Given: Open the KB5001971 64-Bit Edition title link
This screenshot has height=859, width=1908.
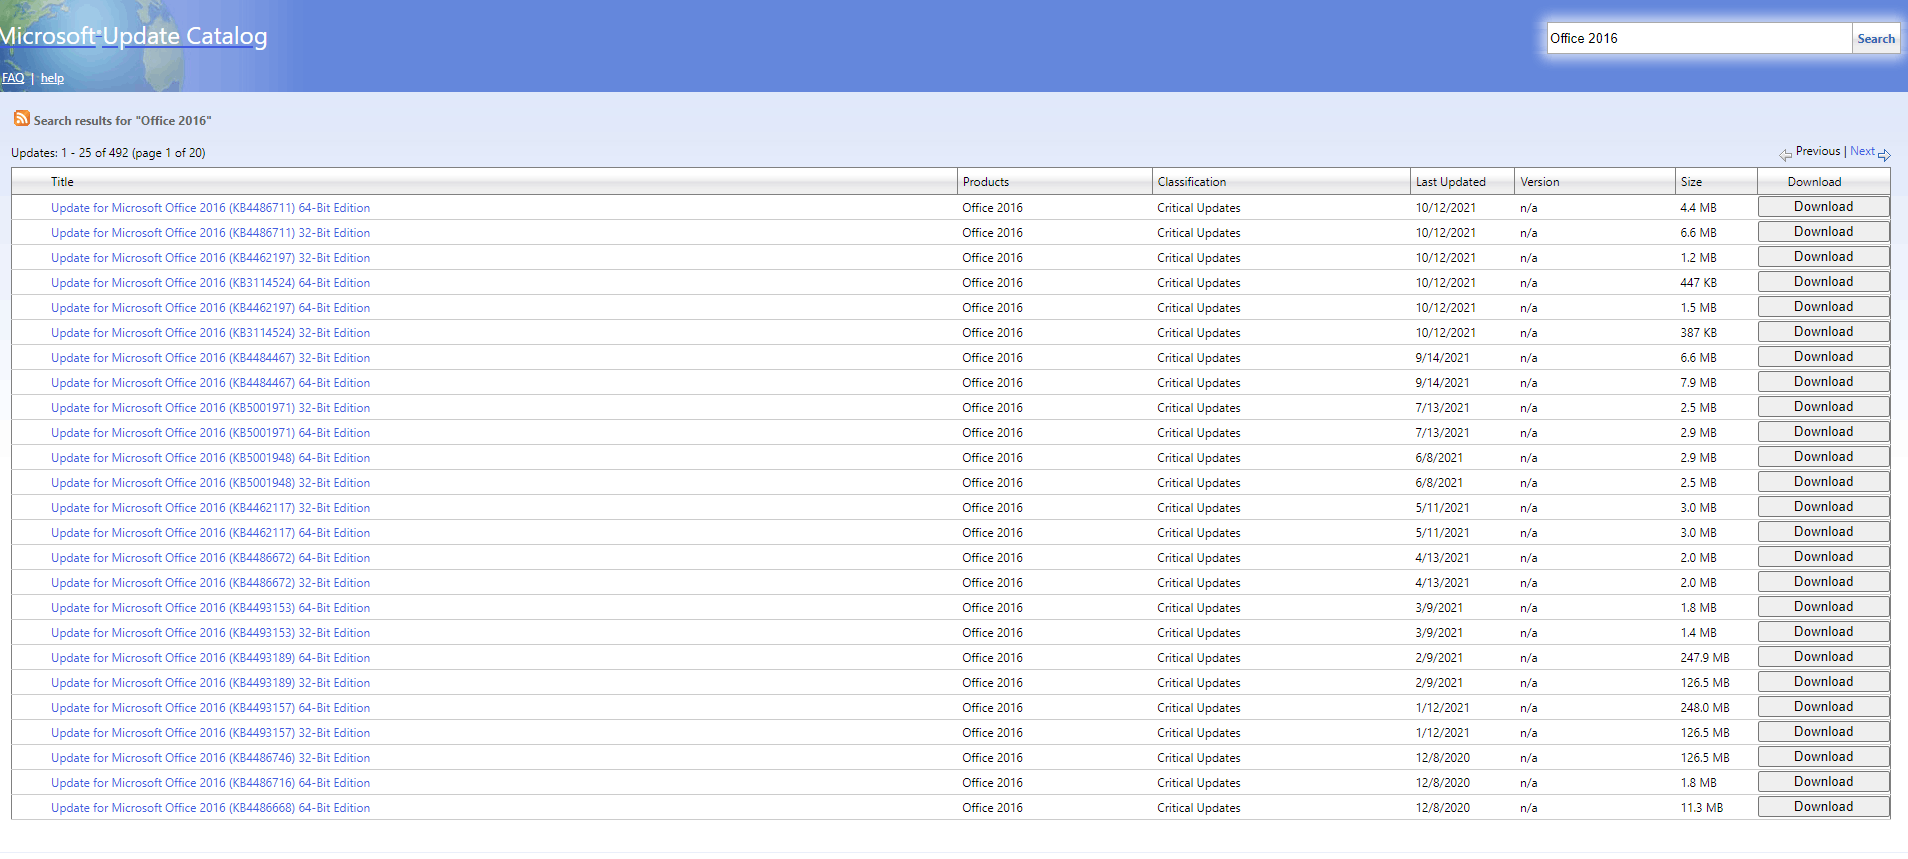Looking at the screenshot, I should [211, 433].
